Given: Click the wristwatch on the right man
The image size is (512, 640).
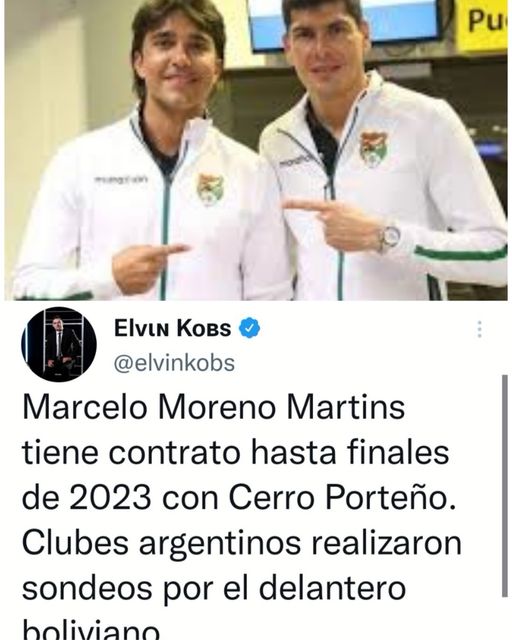Looking at the screenshot, I should [389, 238].
